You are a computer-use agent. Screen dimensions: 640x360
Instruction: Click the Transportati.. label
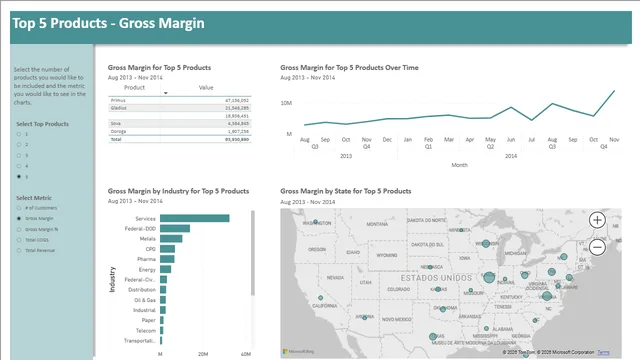pyautogui.click(x=140, y=341)
